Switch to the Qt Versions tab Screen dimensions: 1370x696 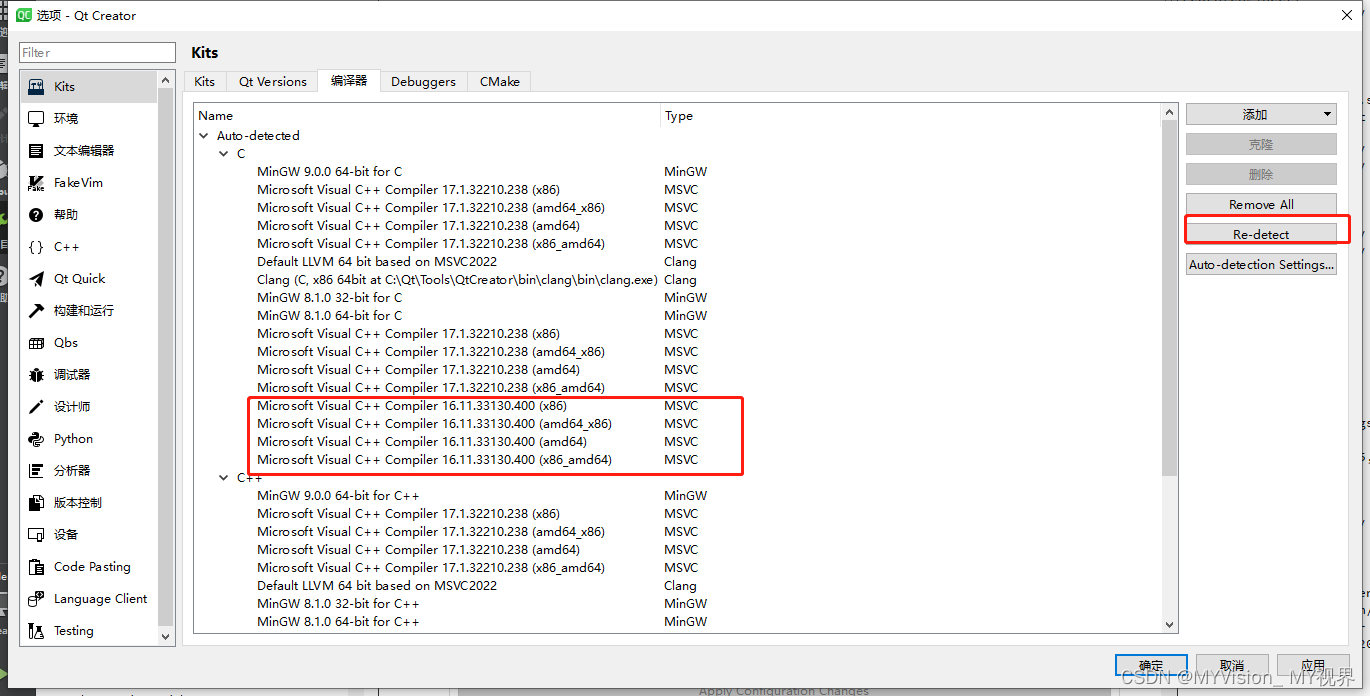pyautogui.click(x=272, y=82)
